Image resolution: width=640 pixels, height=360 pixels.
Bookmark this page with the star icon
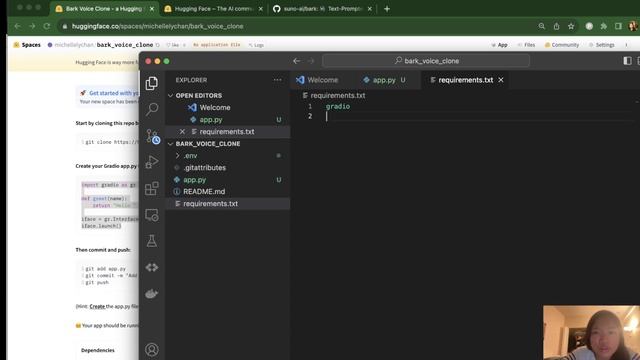(x=571, y=26)
